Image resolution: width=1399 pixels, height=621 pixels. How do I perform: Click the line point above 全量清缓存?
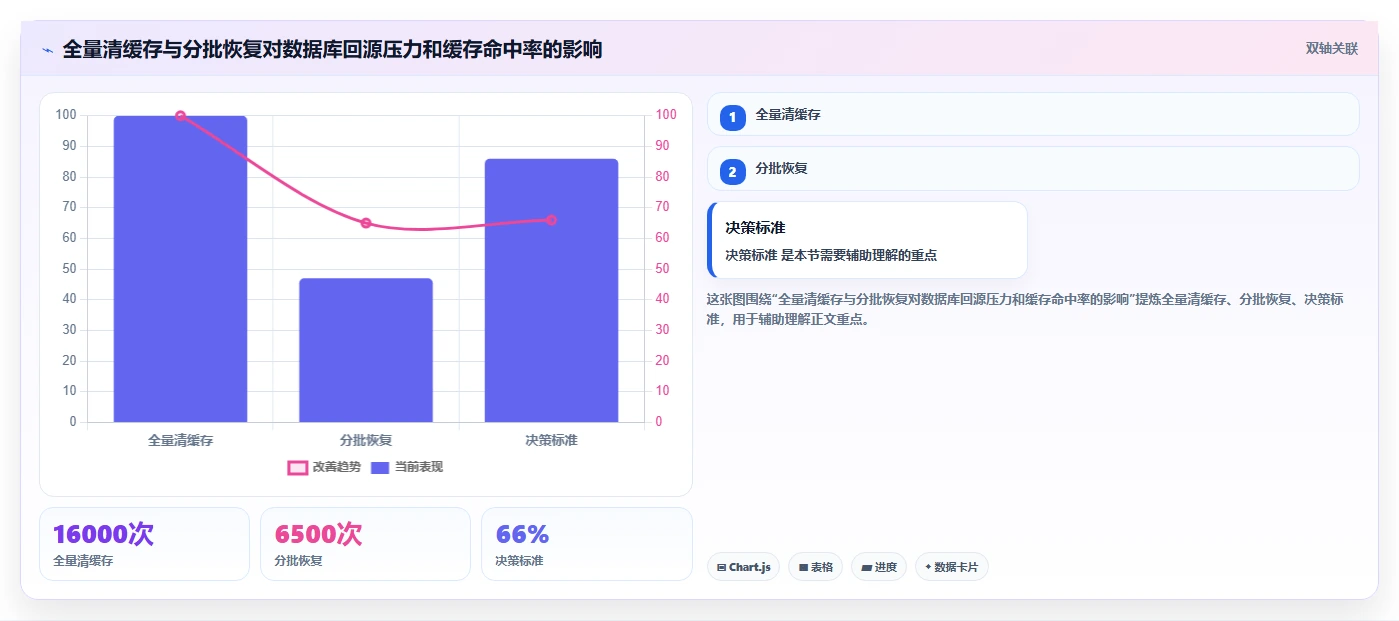point(180,116)
